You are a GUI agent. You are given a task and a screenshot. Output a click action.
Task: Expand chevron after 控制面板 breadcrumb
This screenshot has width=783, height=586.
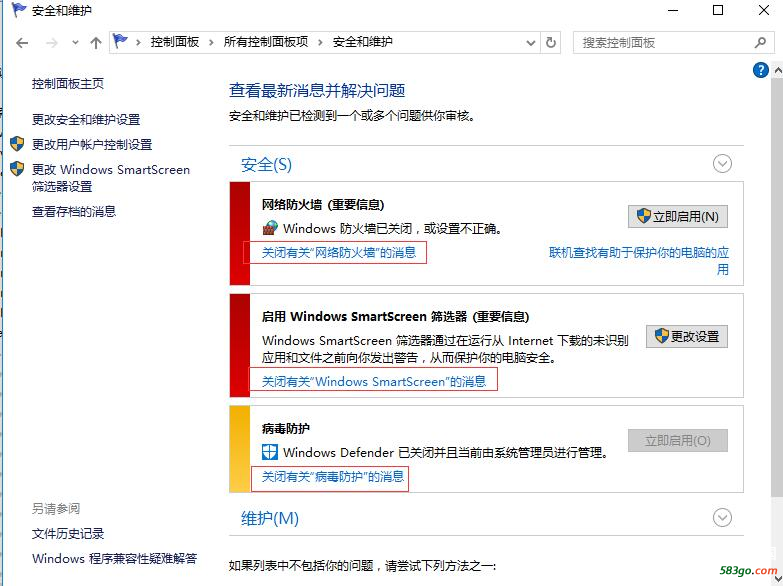click(211, 42)
